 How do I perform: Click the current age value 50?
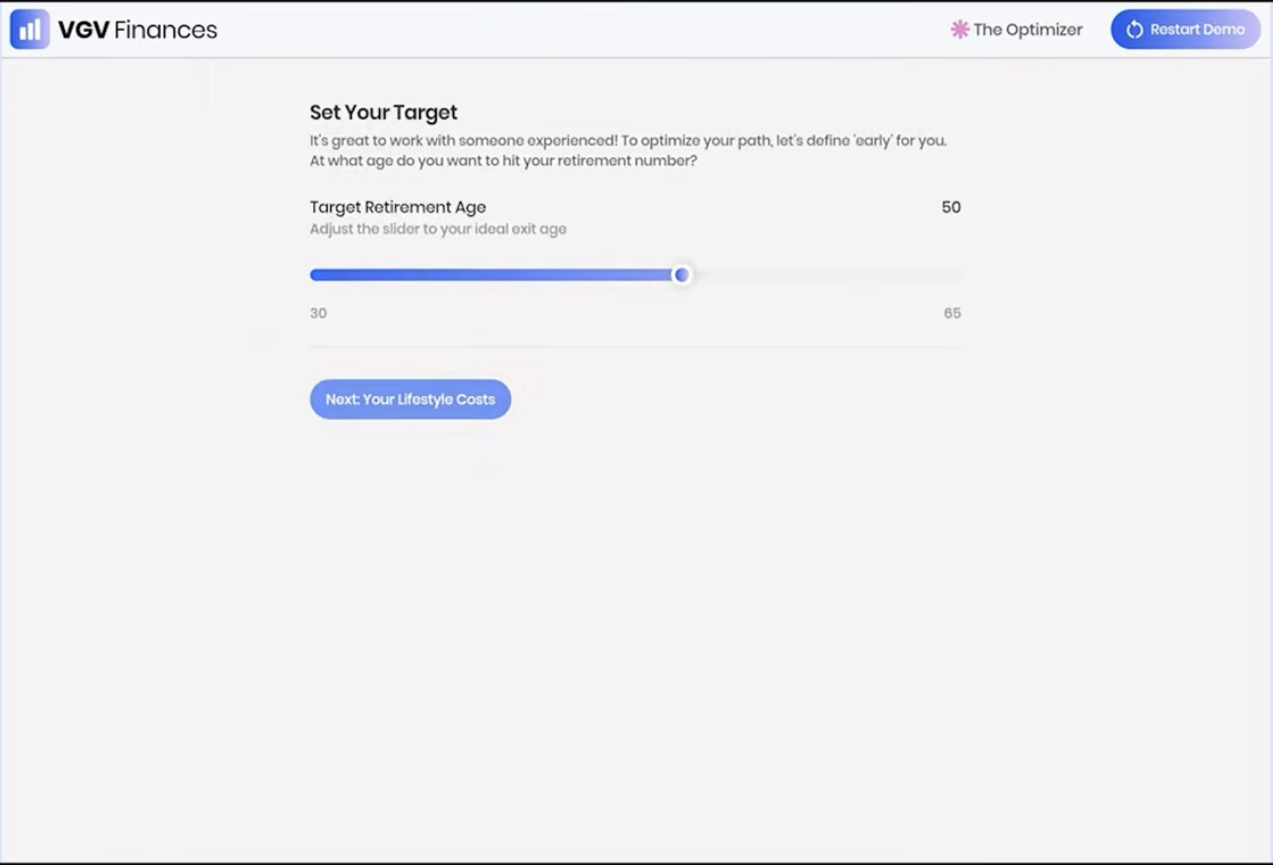(951, 207)
